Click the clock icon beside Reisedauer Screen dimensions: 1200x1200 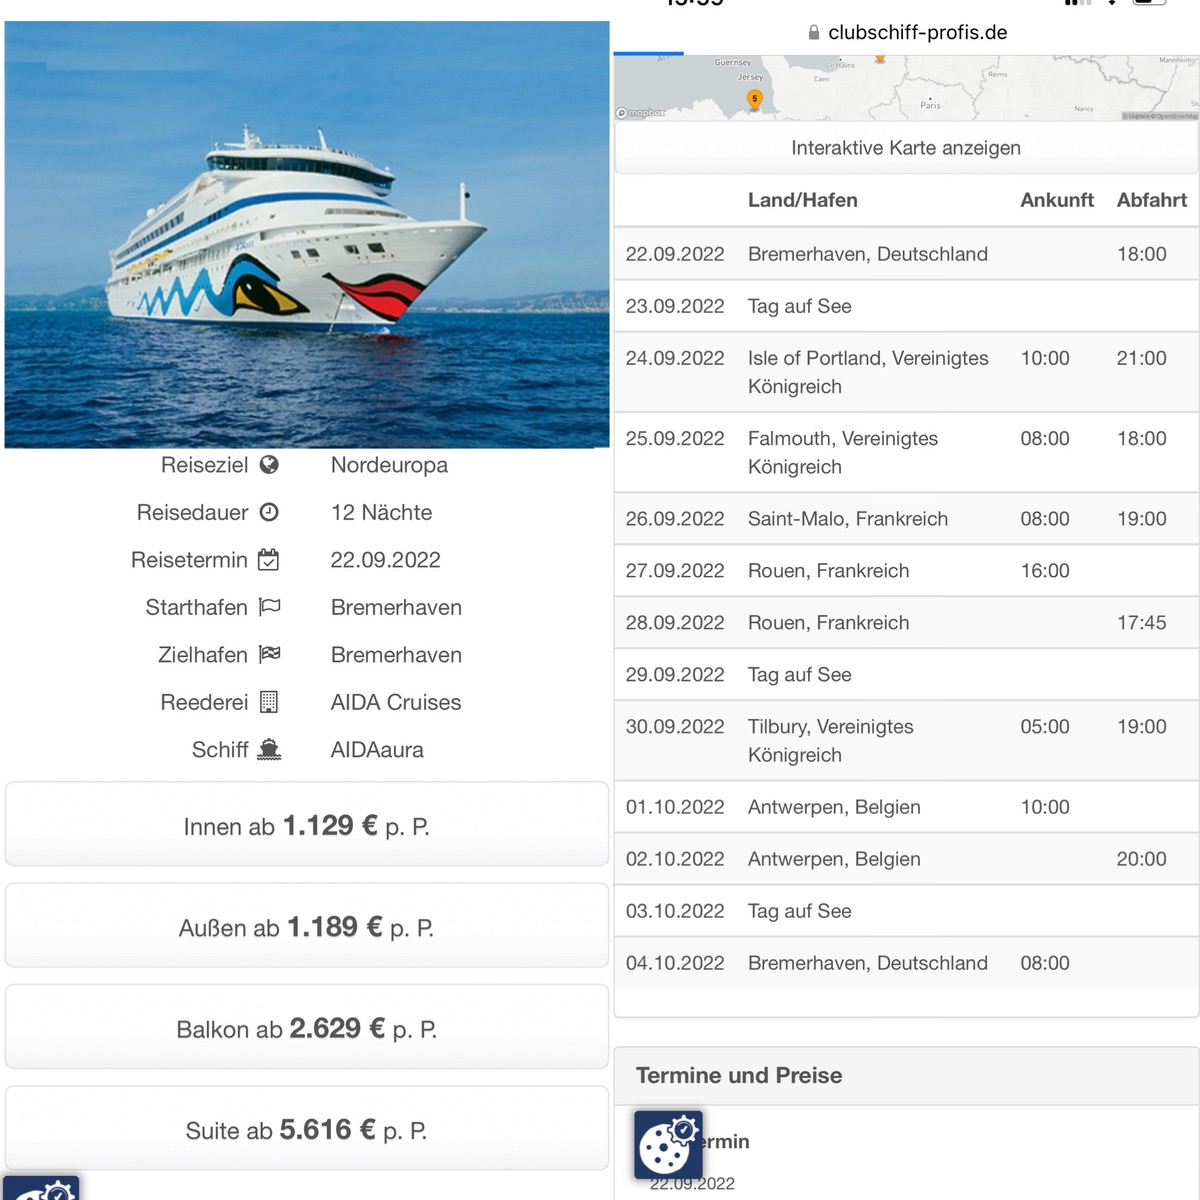point(269,512)
